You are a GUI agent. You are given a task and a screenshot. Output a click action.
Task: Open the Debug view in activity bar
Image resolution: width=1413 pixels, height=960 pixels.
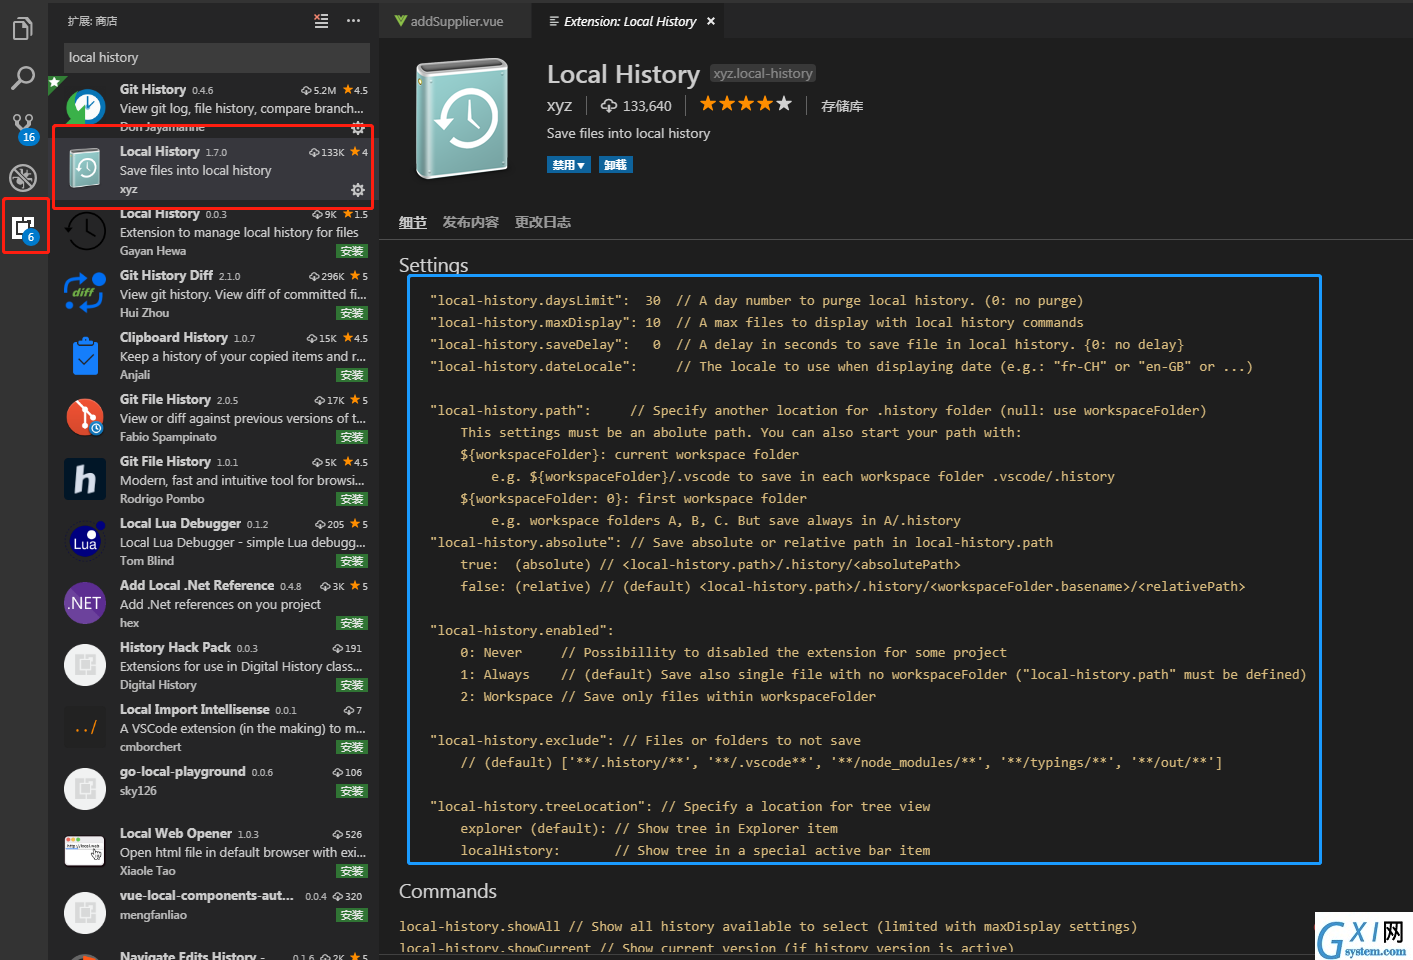pyautogui.click(x=22, y=178)
